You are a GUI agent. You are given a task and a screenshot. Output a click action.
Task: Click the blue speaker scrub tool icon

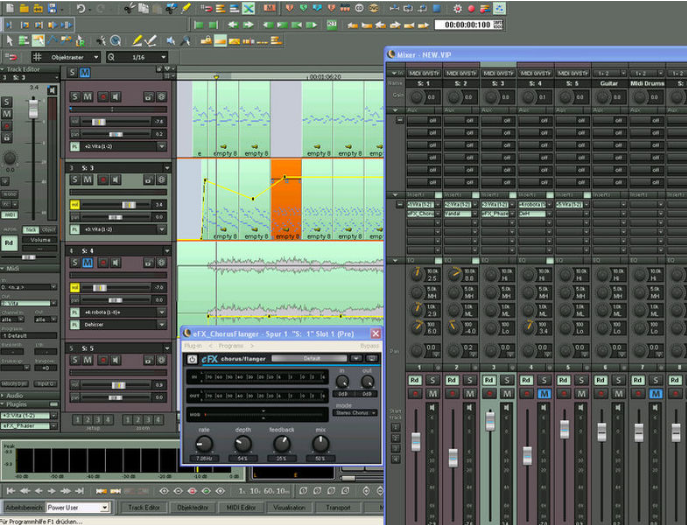(x=171, y=41)
